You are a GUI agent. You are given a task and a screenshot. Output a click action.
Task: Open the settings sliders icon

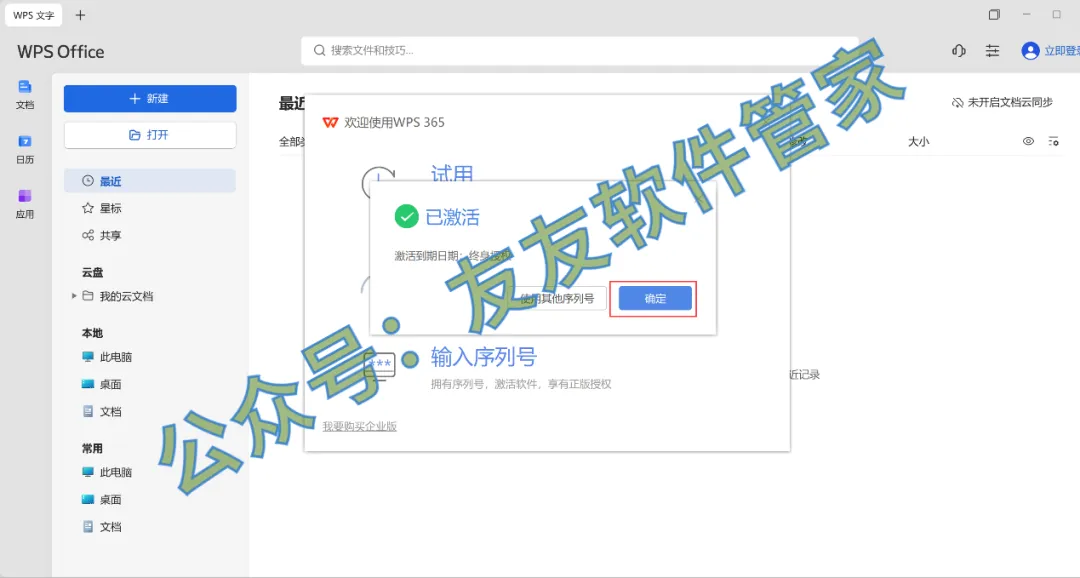pyautogui.click(x=993, y=51)
